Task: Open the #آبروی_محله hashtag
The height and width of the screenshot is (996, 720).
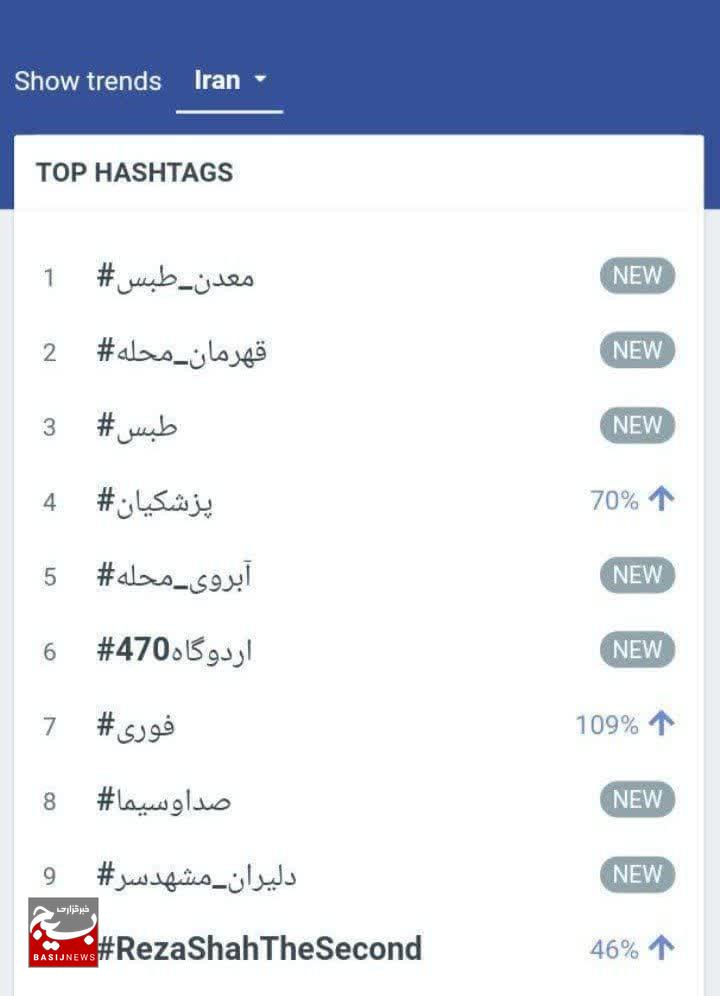Action: (x=175, y=576)
